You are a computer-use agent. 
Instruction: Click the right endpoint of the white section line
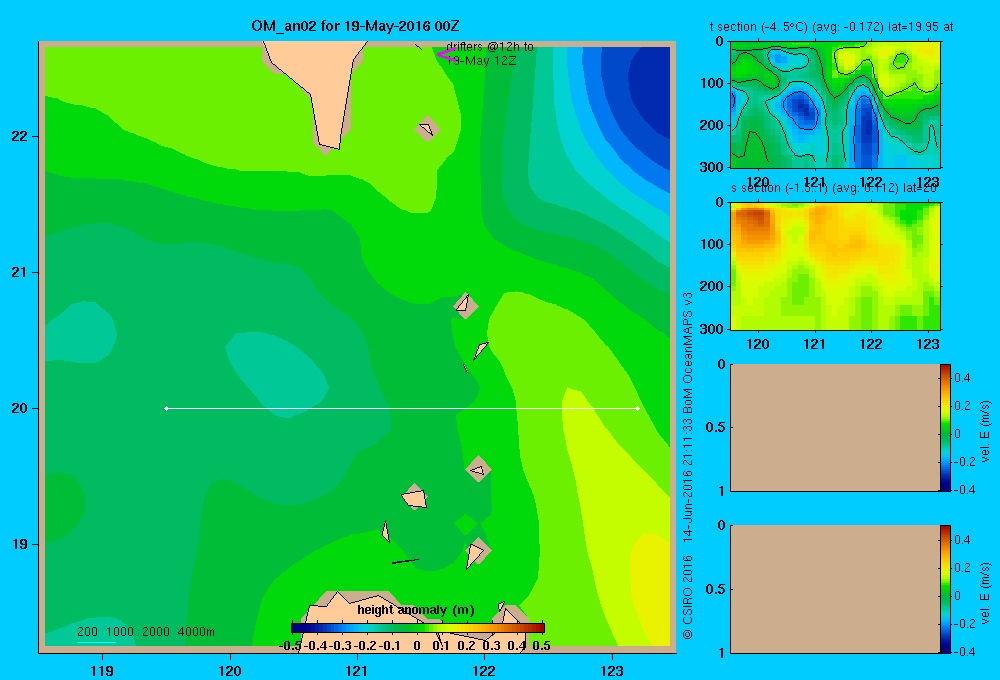coord(637,408)
